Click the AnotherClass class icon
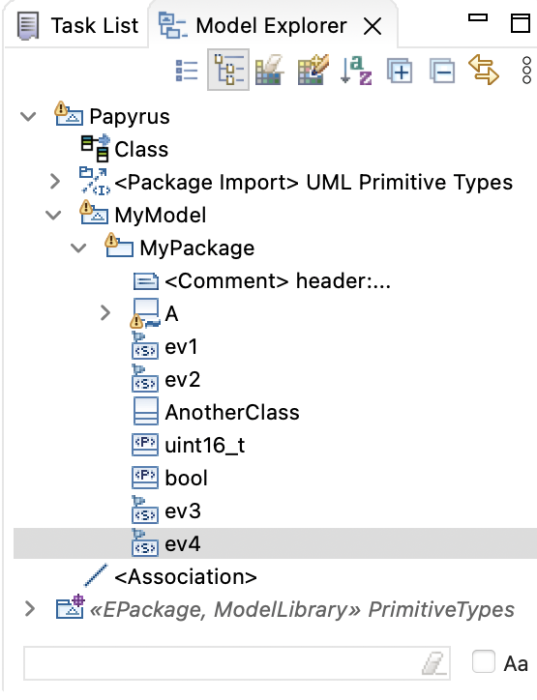Viewport: 537px width, 700px height. coord(146,411)
